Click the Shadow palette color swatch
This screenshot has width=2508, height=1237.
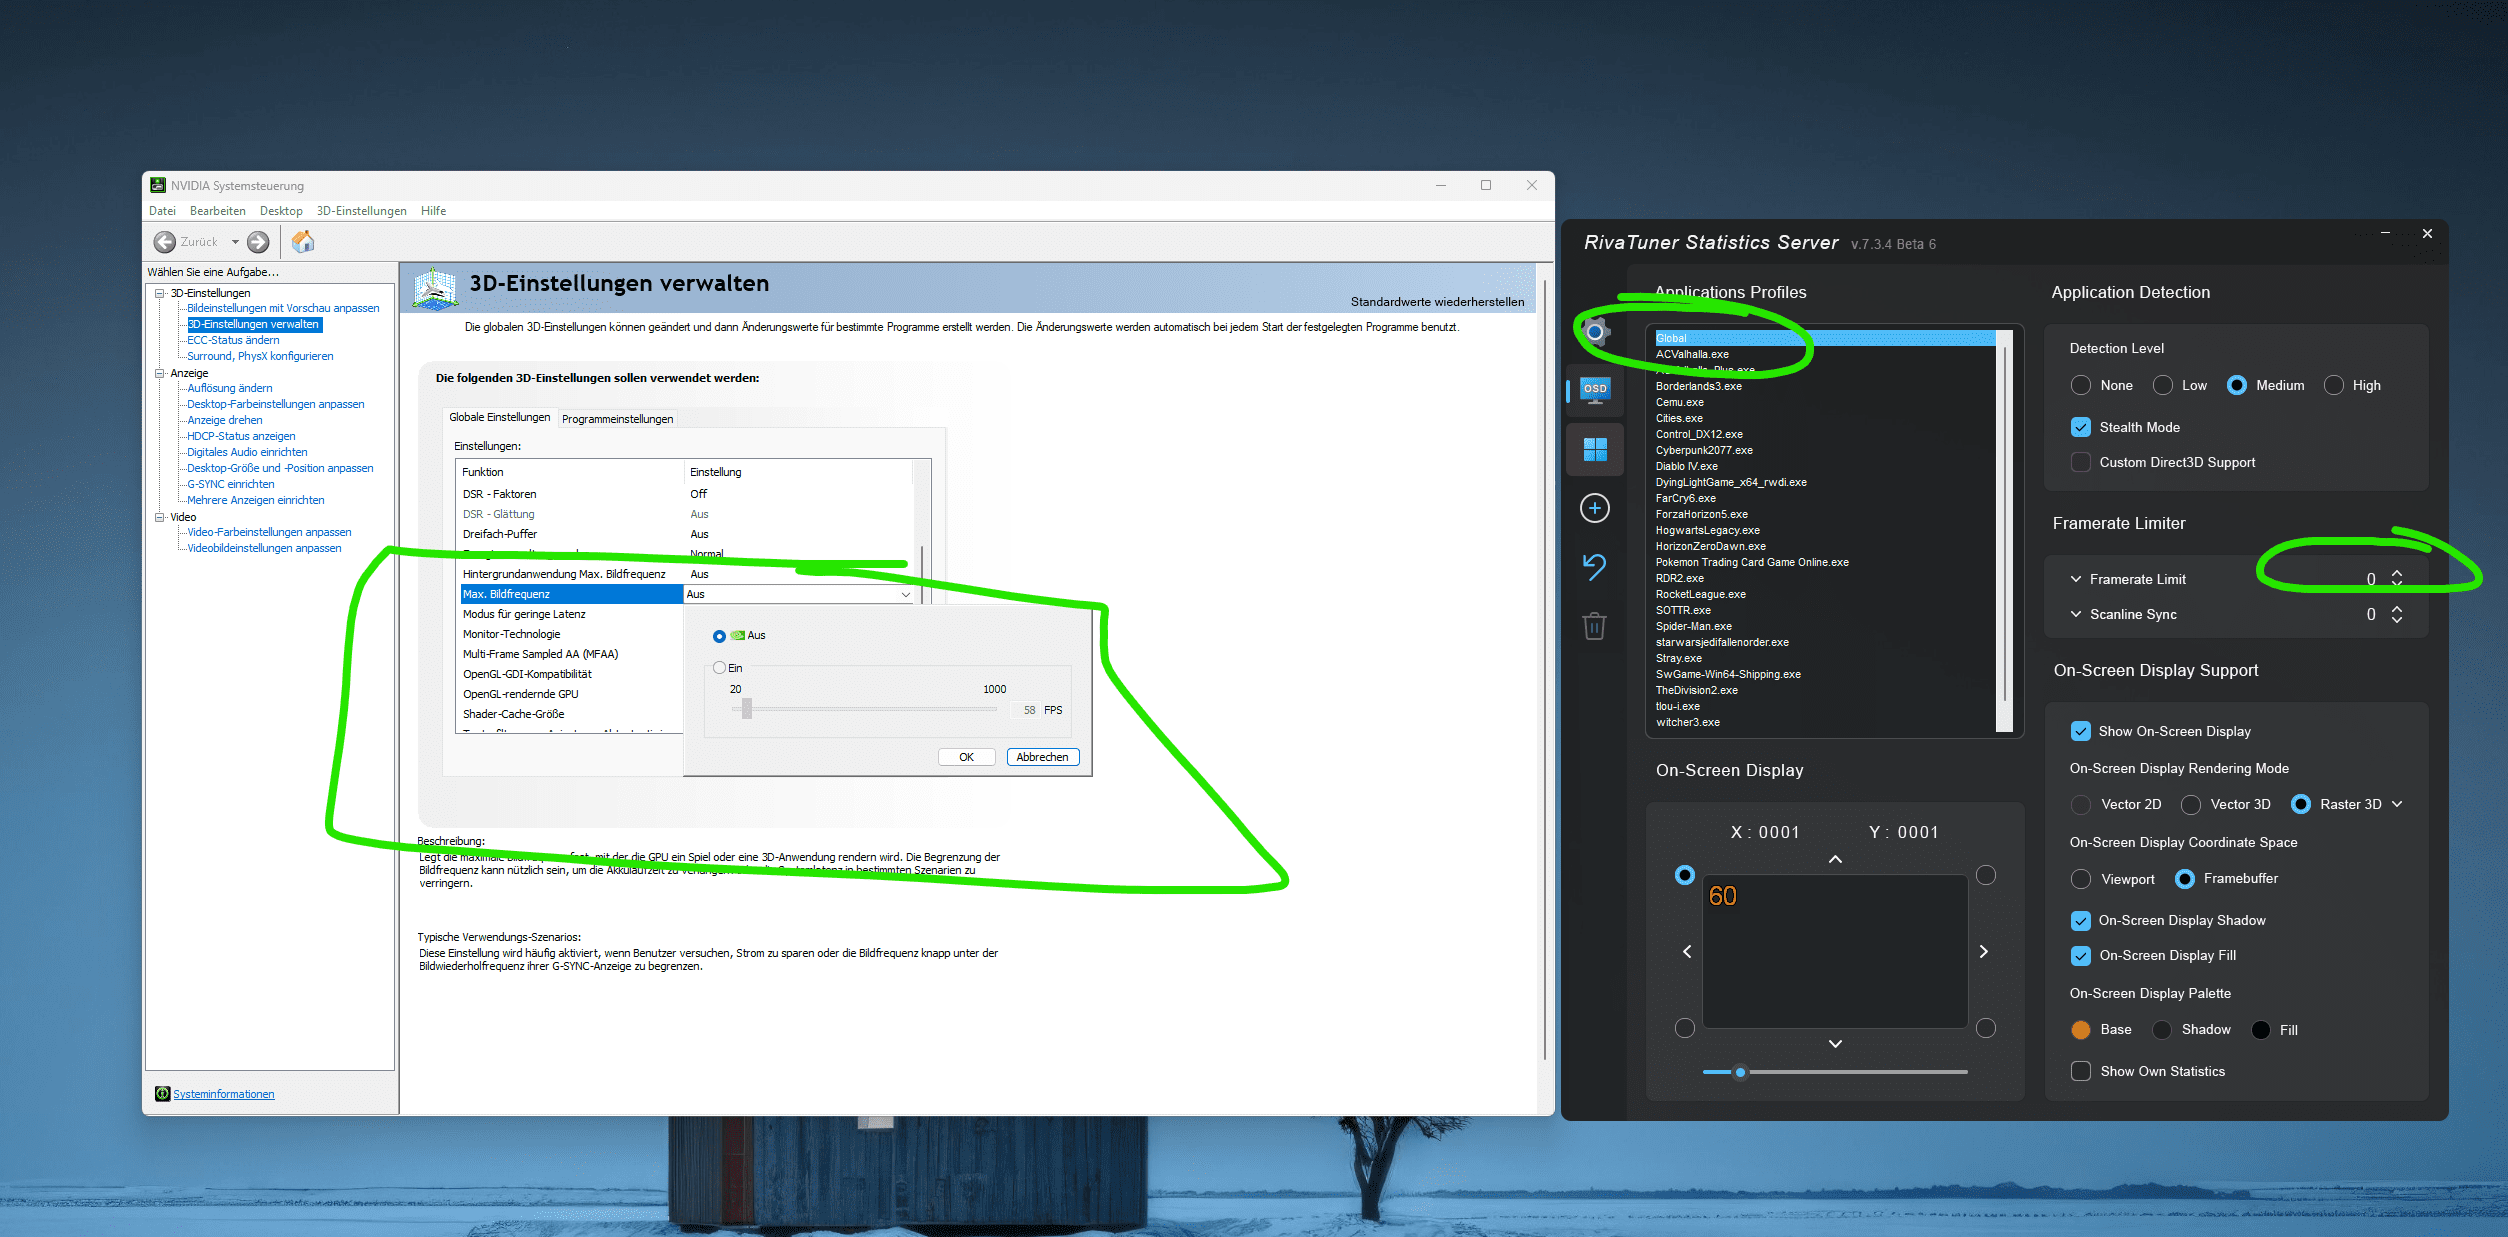[2162, 1030]
